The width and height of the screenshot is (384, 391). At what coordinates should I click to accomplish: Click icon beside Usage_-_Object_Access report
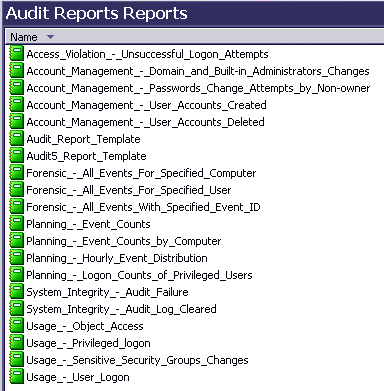coord(16,326)
